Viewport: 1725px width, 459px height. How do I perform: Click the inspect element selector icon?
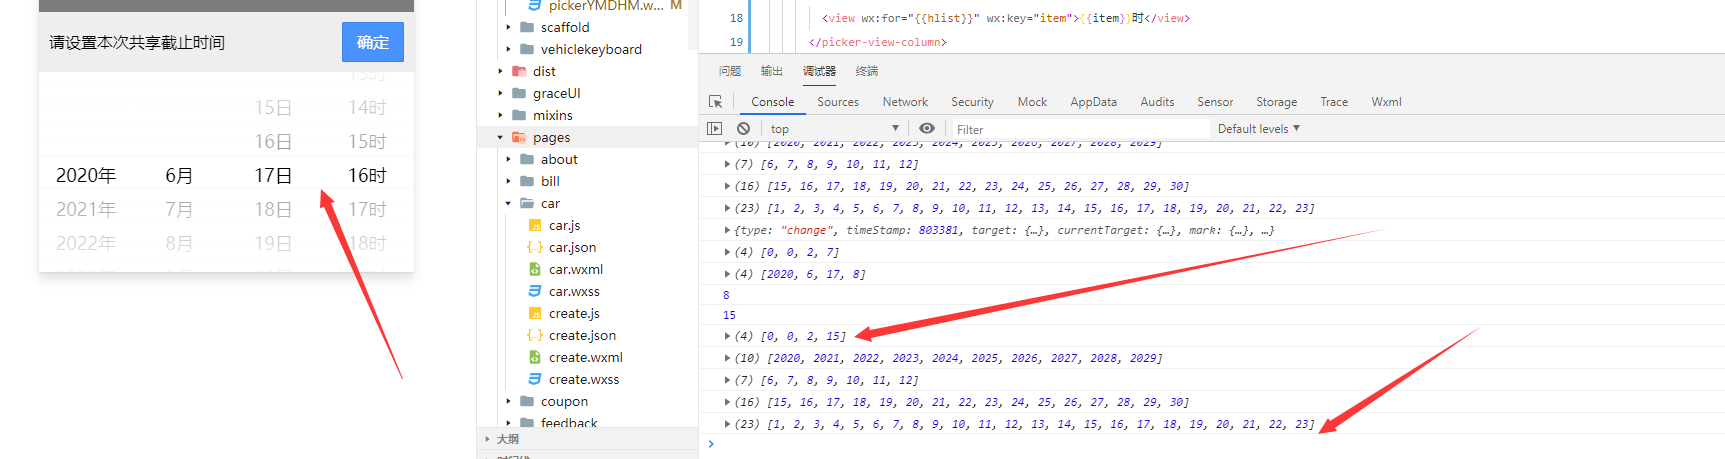coord(715,102)
